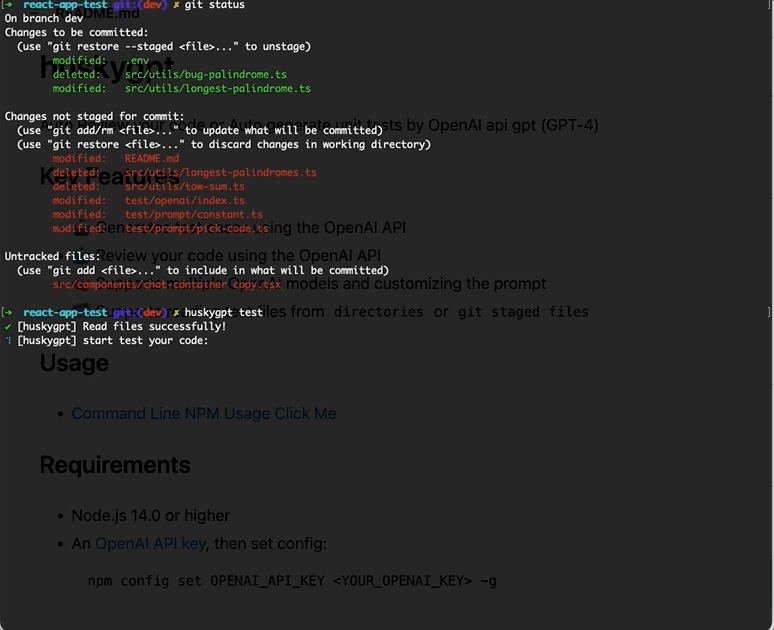
Task: Click the spinner icon before 'start test your code'
Action: pos(8,340)
